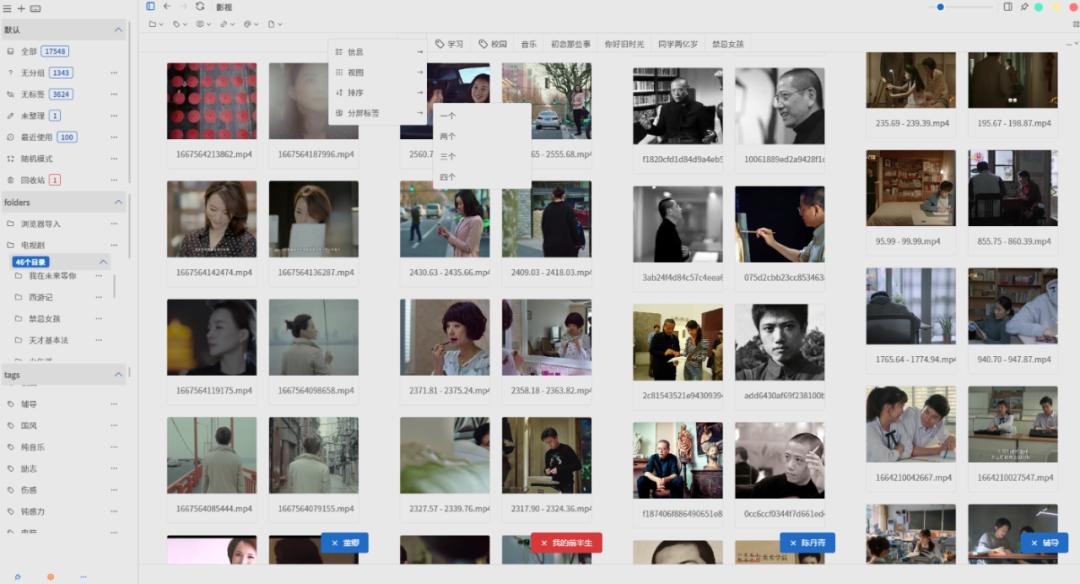Click more options dots for 西游记 folder

98,298
